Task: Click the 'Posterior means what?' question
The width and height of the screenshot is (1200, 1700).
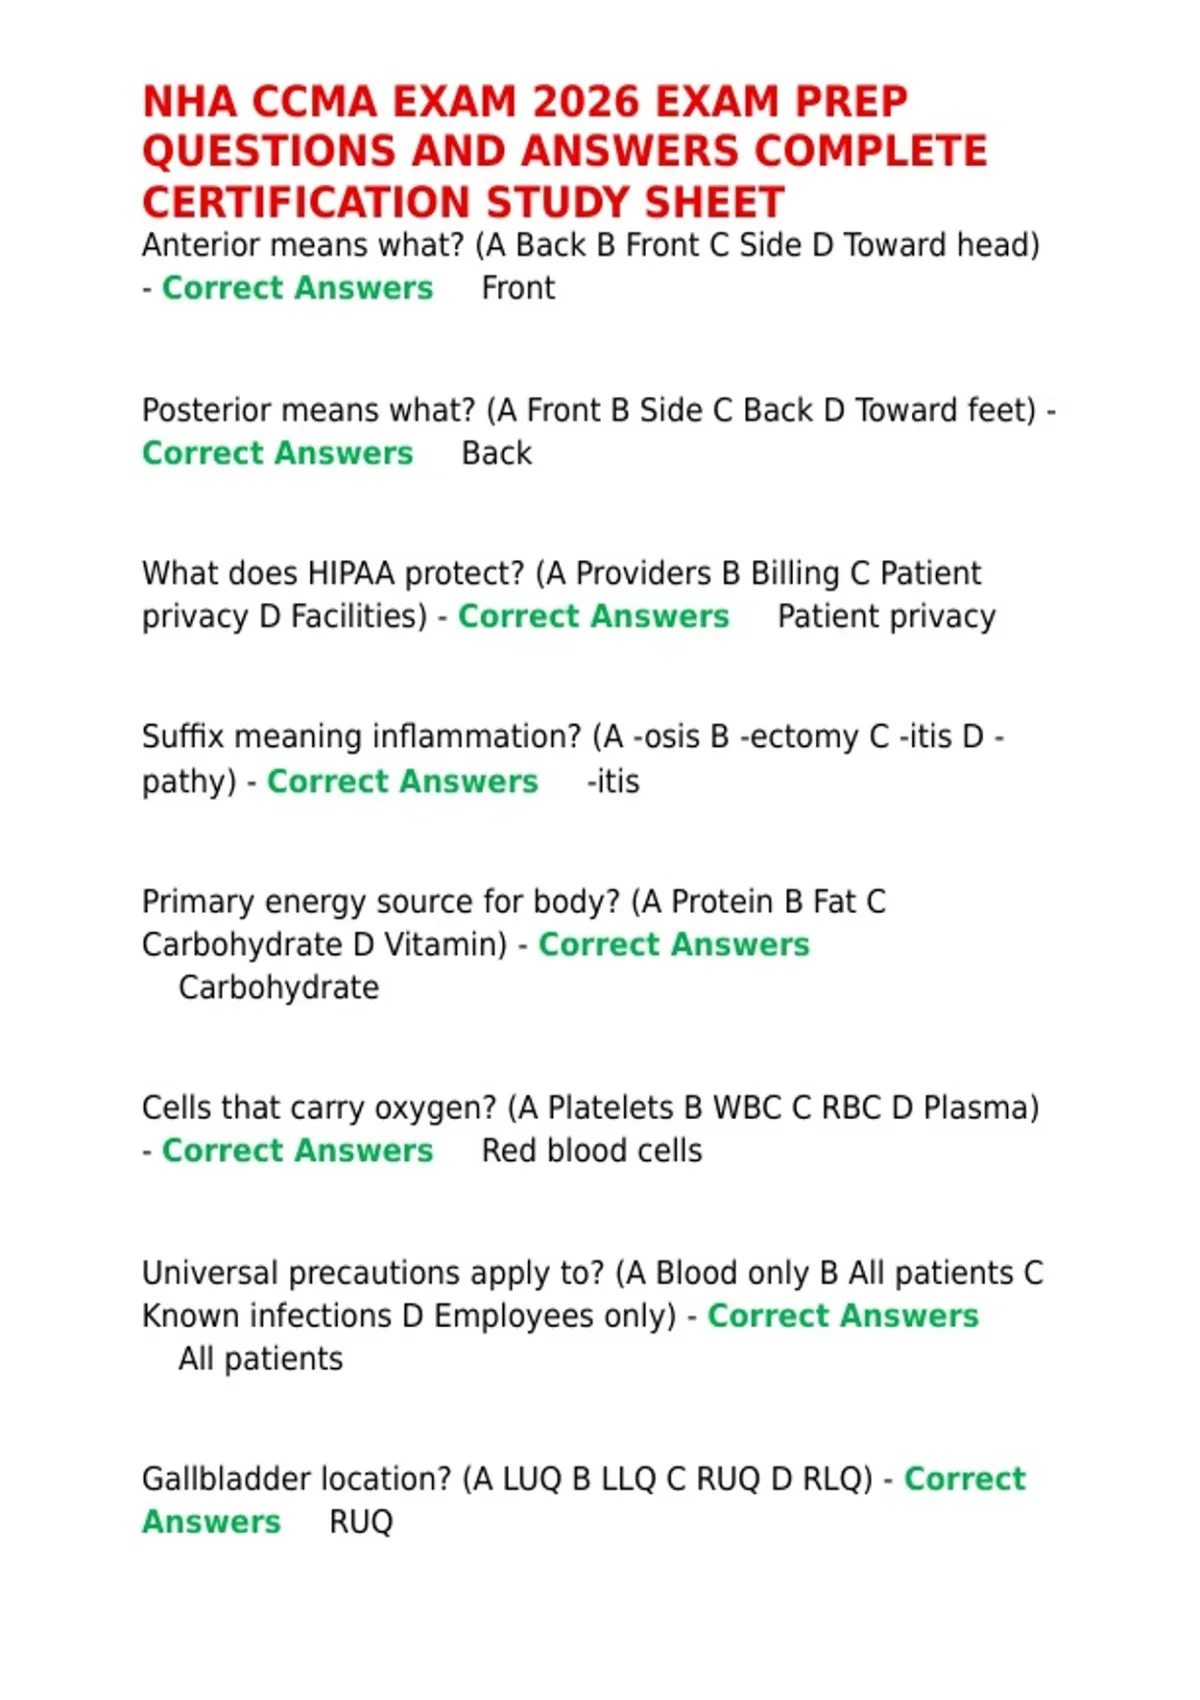Action: [310, 410]
